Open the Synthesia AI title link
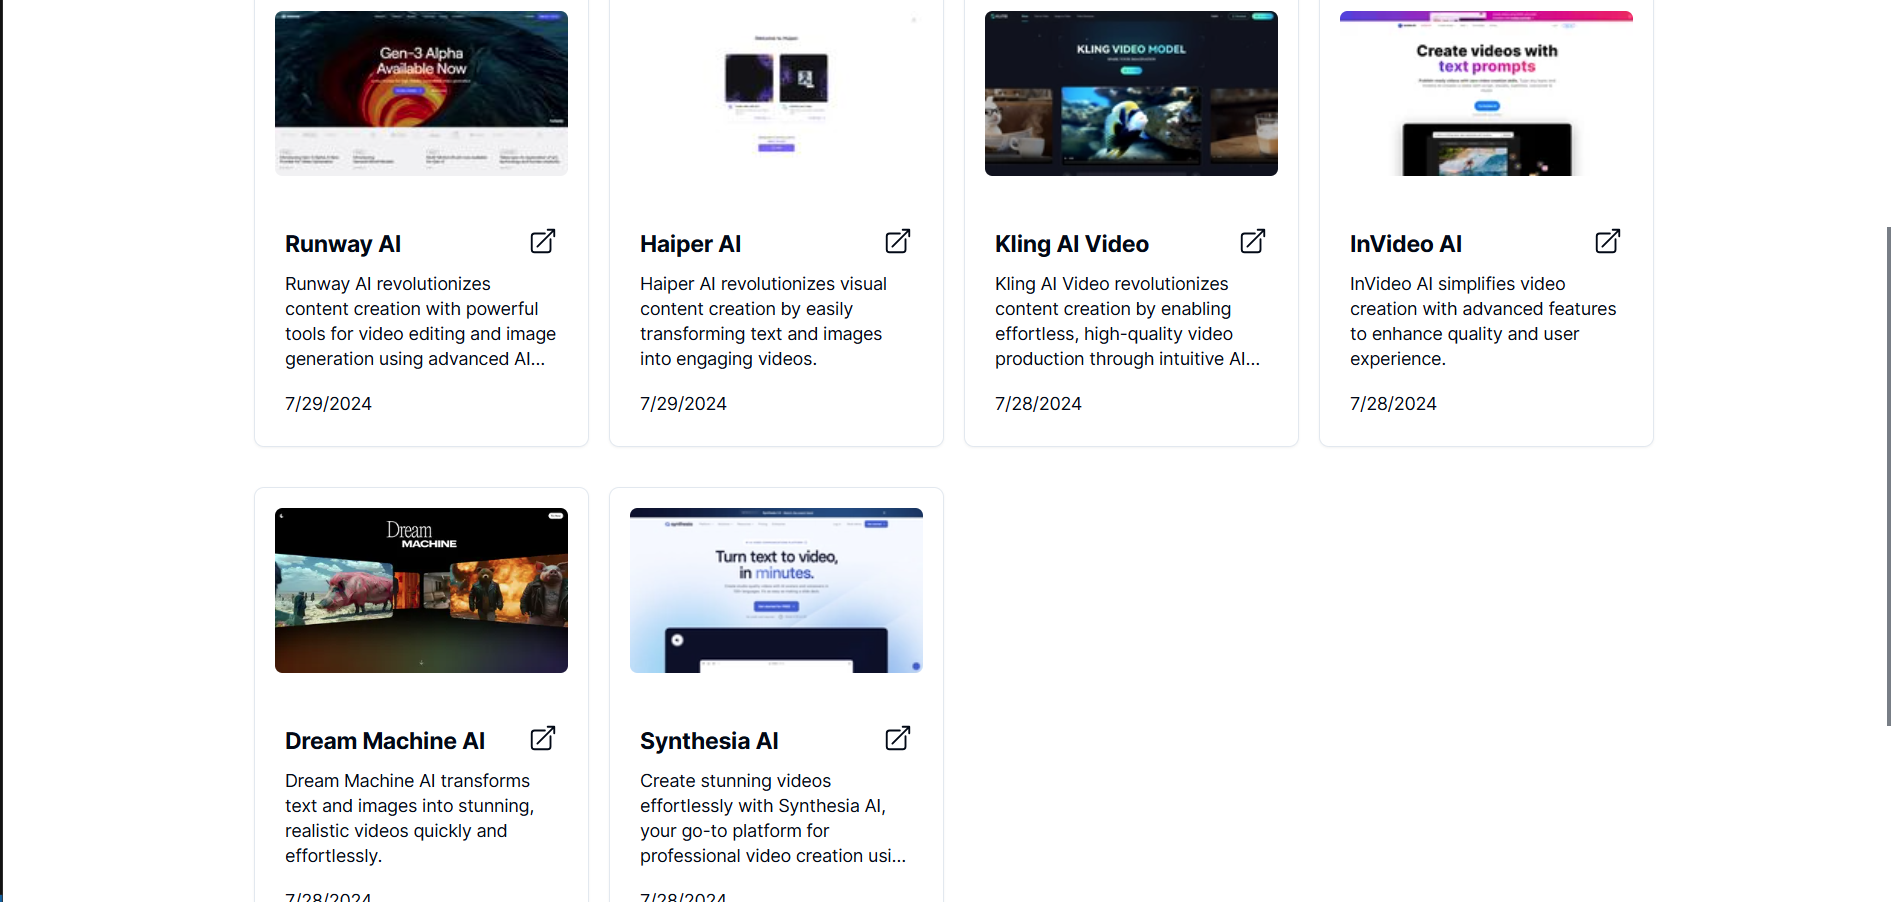The width and height of the screenshot is (1891, 902). click(x=709, y=741)
